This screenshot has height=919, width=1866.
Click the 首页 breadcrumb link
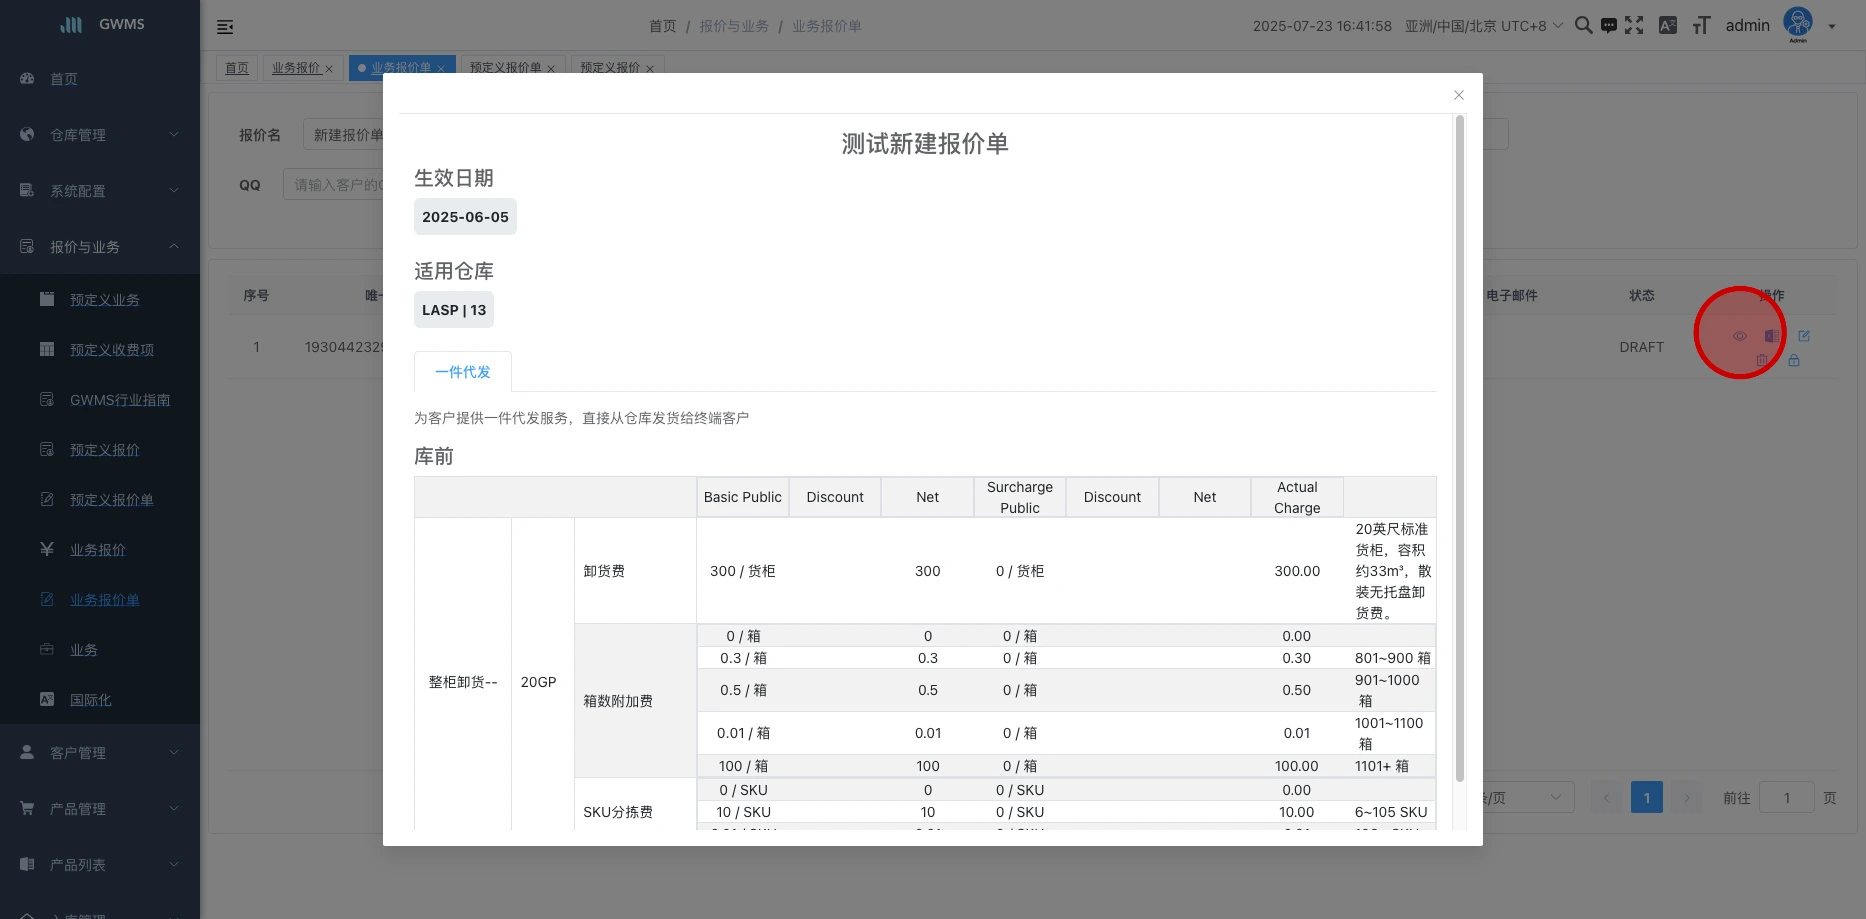[x=662, y=26]
